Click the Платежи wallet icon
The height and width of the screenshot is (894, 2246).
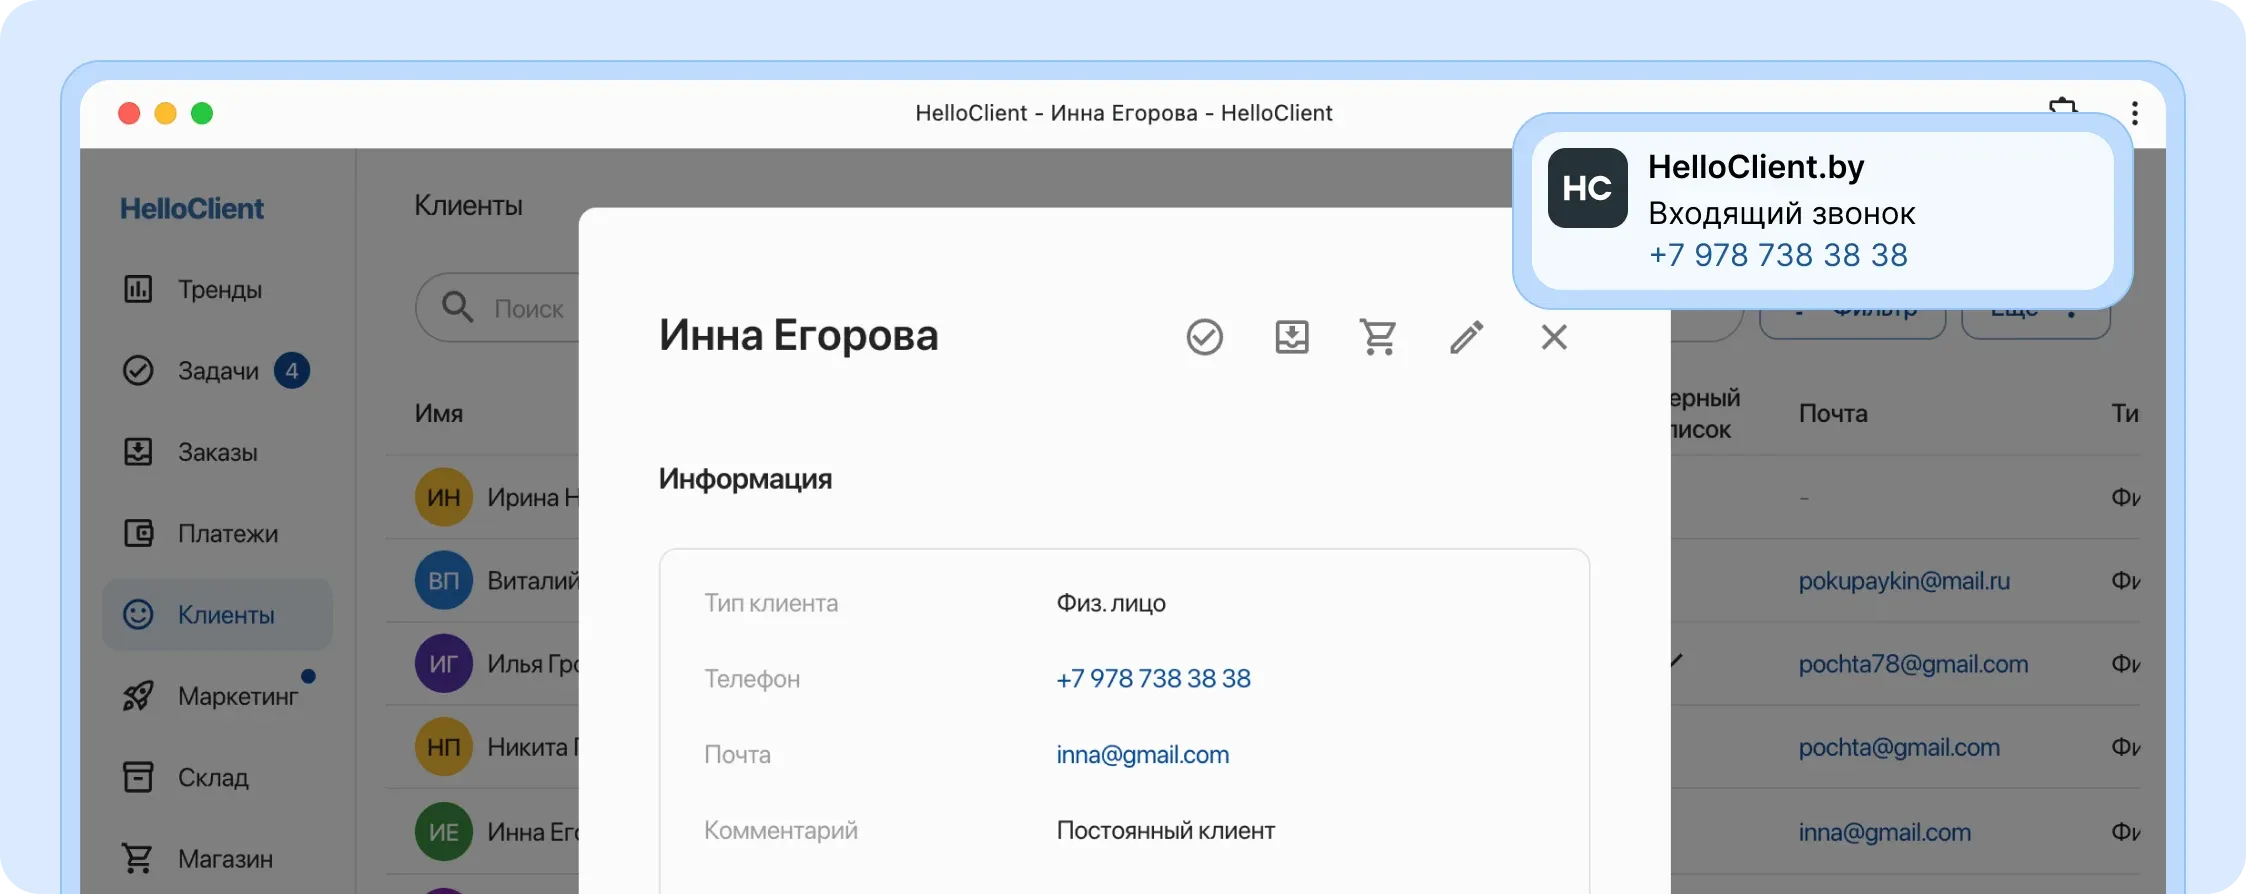(x=138, y=533)
